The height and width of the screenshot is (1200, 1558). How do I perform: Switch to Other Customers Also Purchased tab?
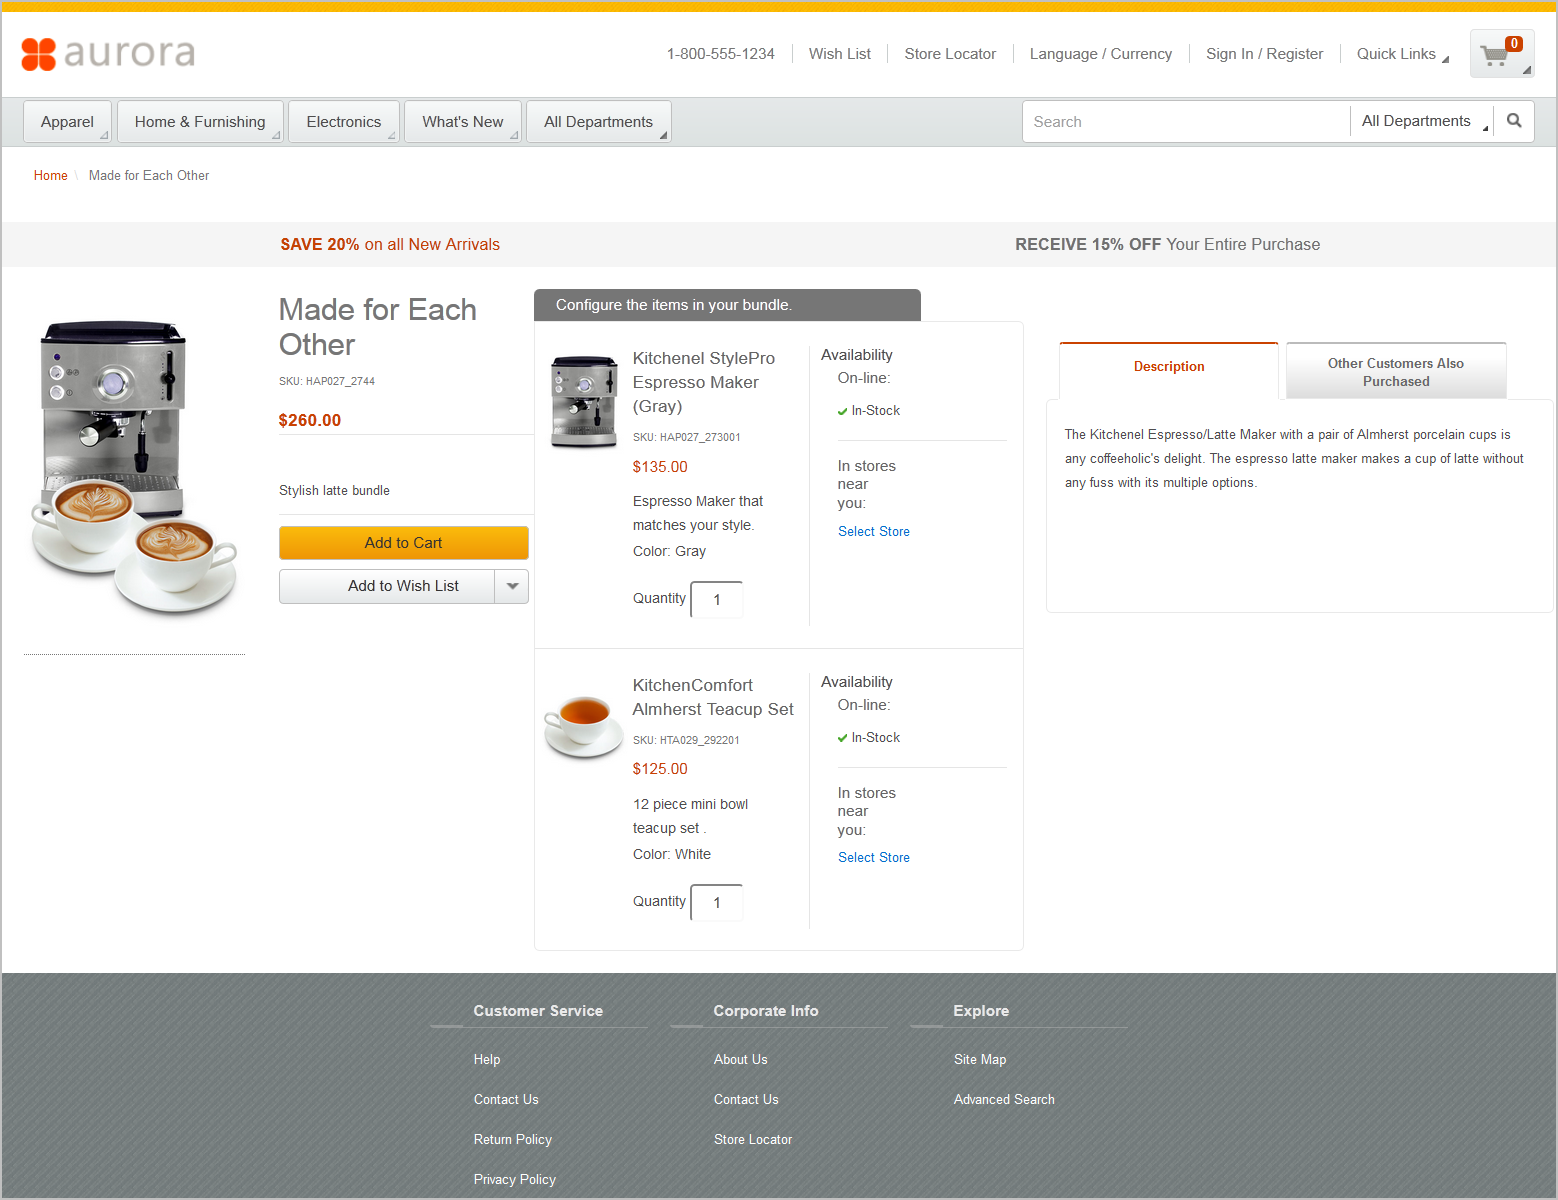(1395, 371)
